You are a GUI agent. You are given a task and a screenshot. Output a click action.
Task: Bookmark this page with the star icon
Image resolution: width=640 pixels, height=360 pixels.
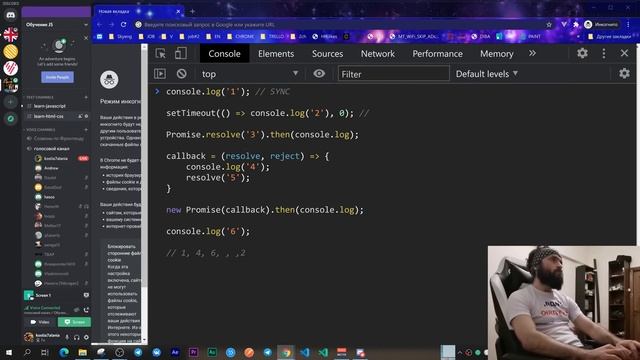point(549,25)
